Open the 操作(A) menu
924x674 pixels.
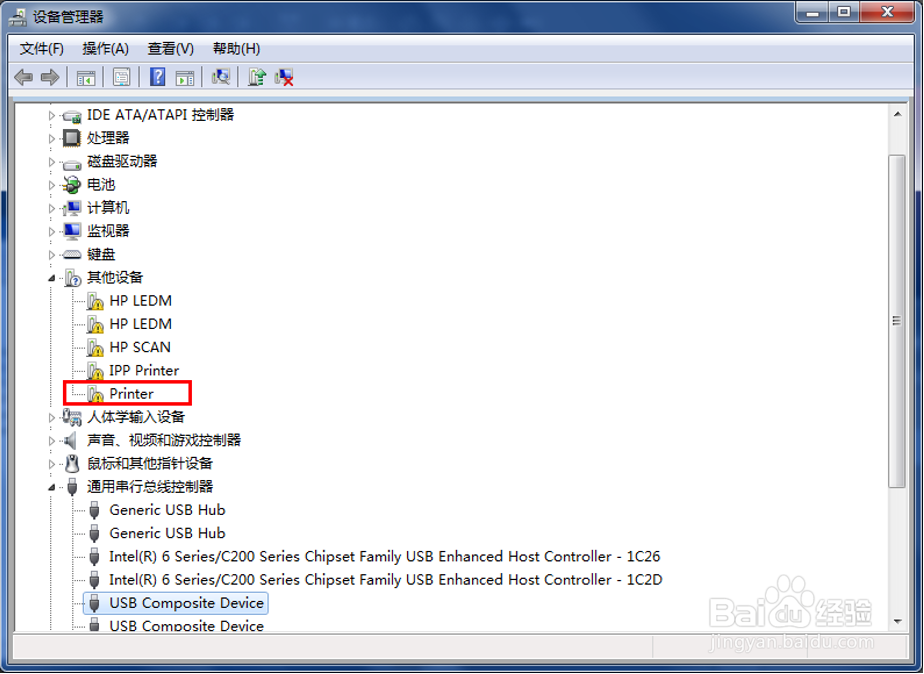[105, 48]
